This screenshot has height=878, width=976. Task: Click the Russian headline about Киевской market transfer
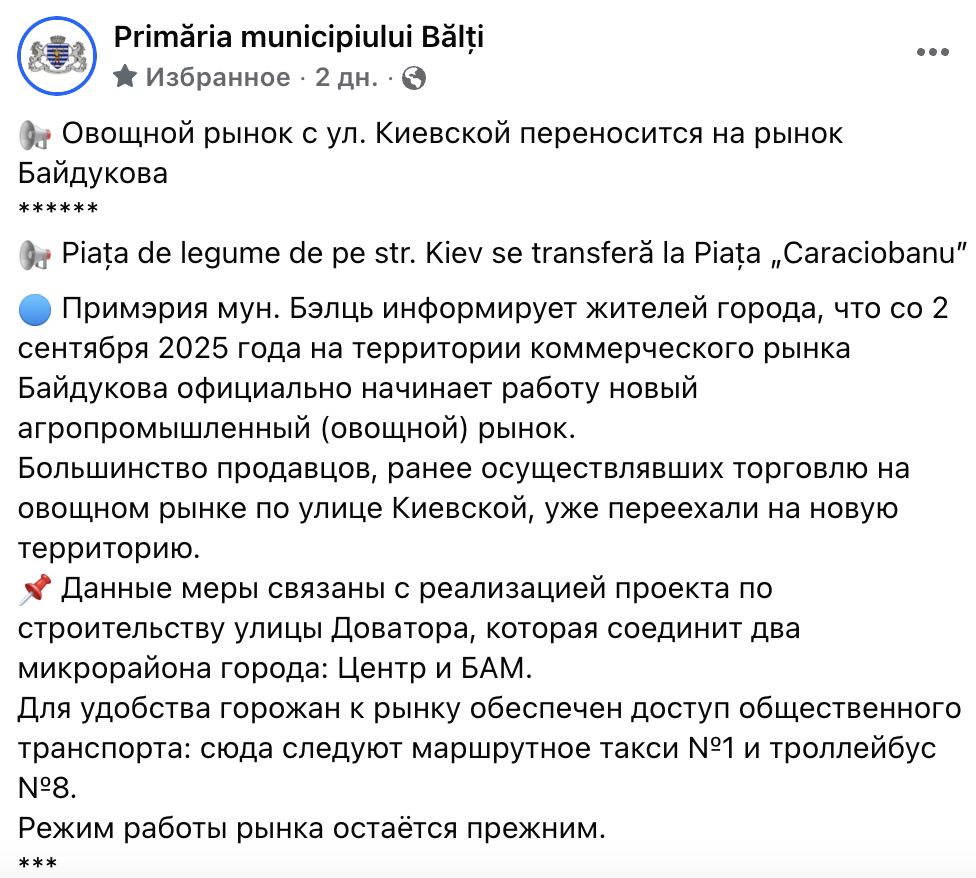tap(430, 153)
